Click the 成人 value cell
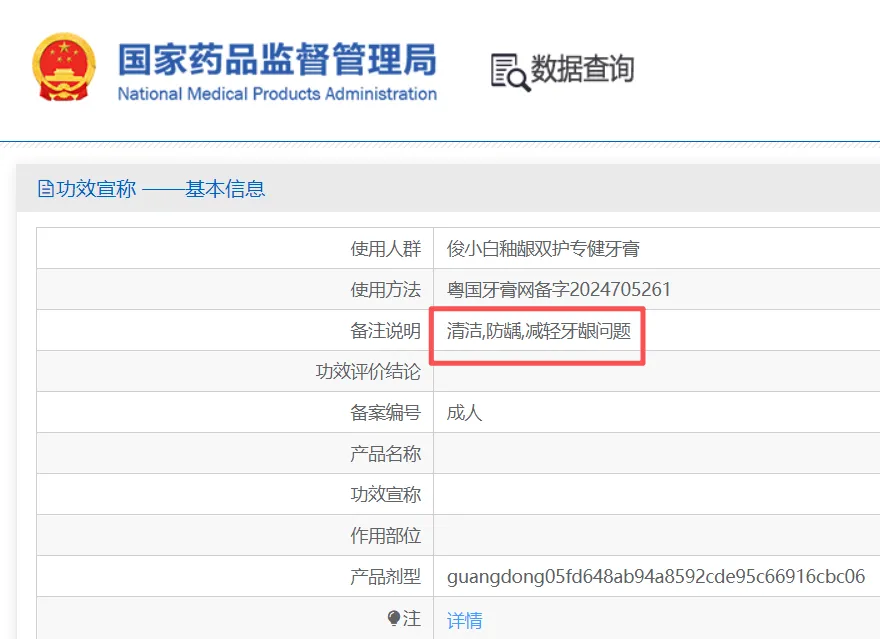Image resolution: width=880 pixels, height=639 pixels. pyautogui.click(x=465, y=412)
